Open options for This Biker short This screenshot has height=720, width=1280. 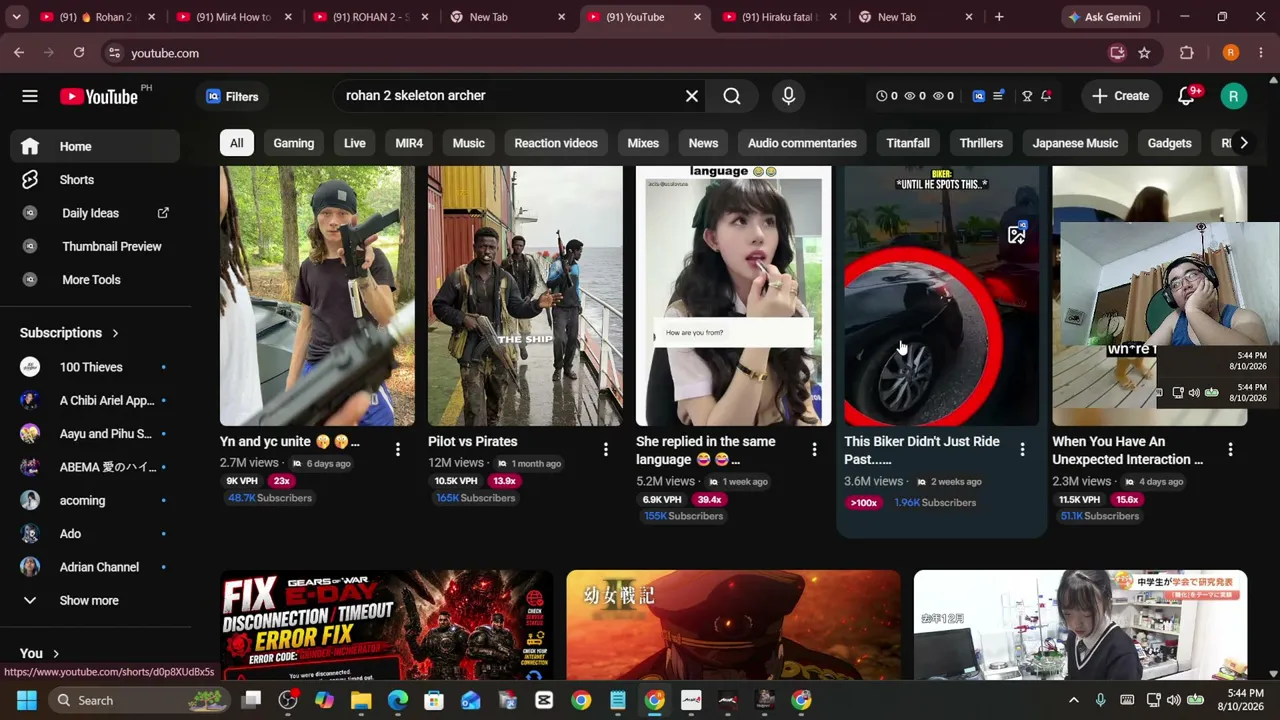[x=1022, y=450]
